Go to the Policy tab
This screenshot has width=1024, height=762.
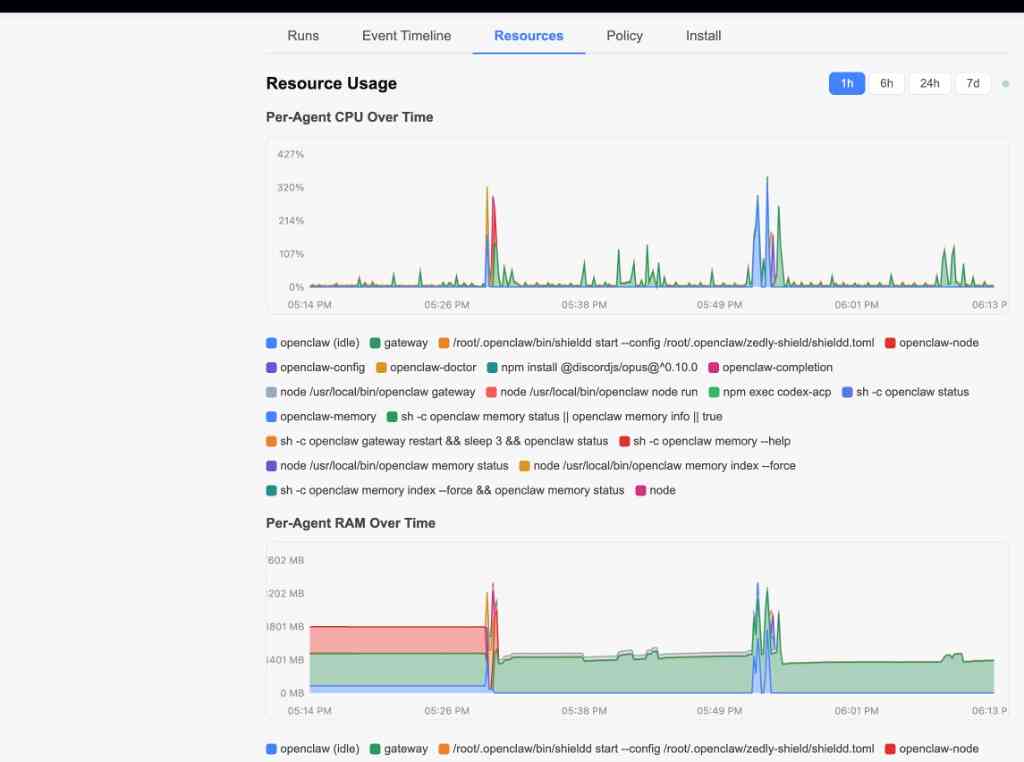624,36
